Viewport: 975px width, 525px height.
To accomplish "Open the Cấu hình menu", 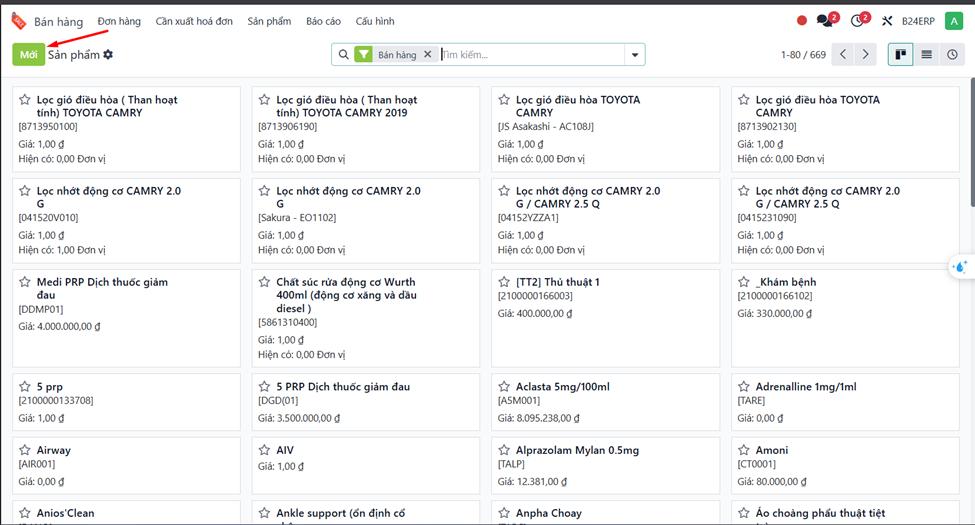I will 375,21.
